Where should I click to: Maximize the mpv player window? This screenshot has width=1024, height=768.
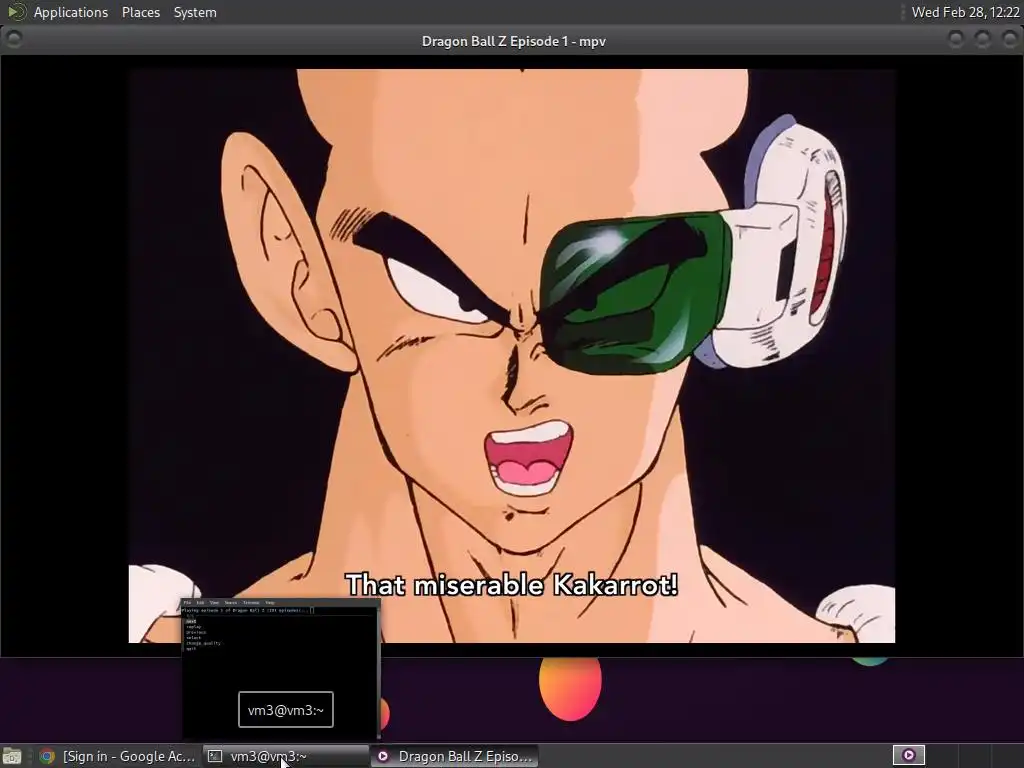[982, 39]
